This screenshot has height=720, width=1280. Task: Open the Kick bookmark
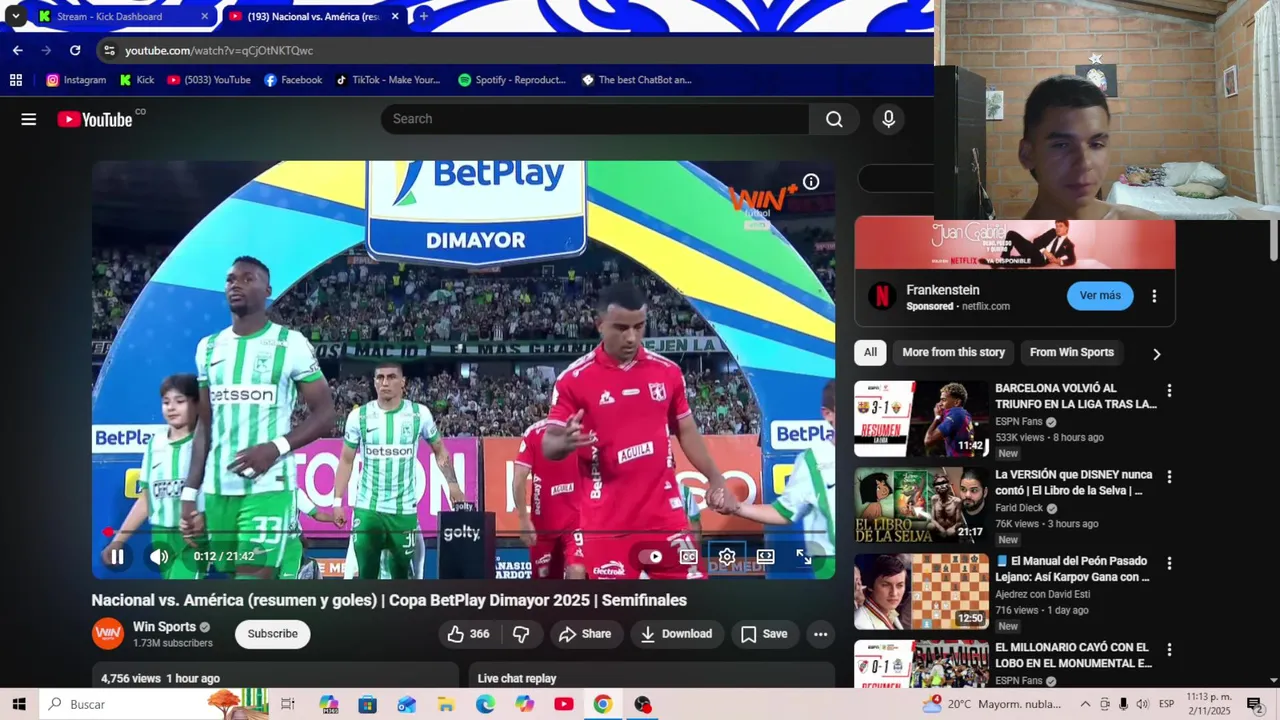click(136, 80)
